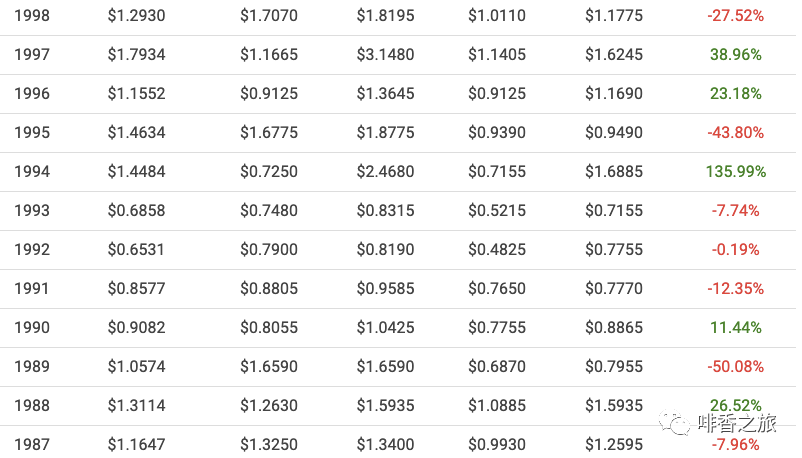Select the -0.19% value for 1992
Image resolution: width=802 pixels, height=458 pixels.
pyautogui.click(x=736, y=250)
